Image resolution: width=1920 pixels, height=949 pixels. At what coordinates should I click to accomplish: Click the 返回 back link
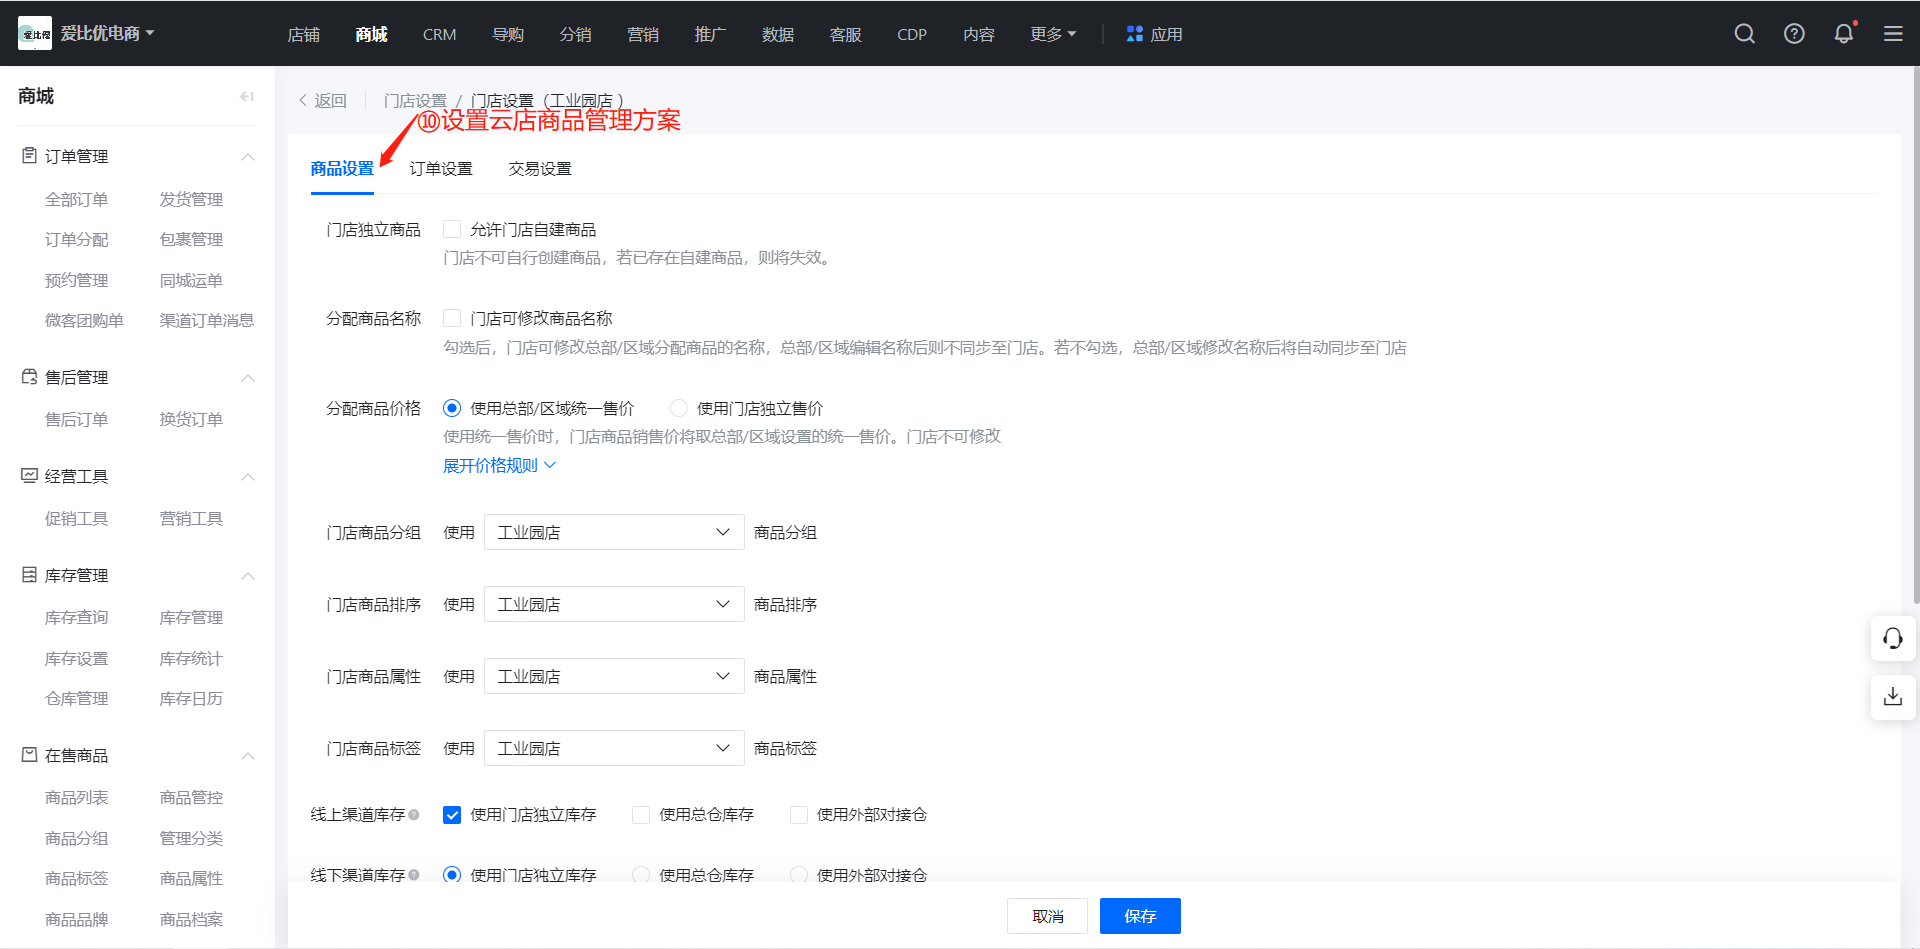click(x=322, y=101)
